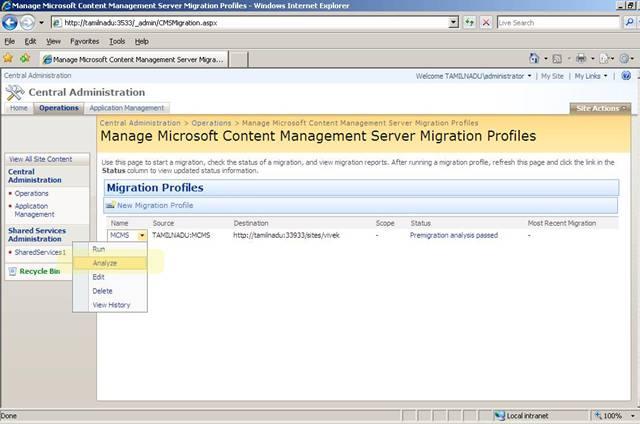Click the My Site link
This screenshot has width=640, height=424.
pos(552,76)
